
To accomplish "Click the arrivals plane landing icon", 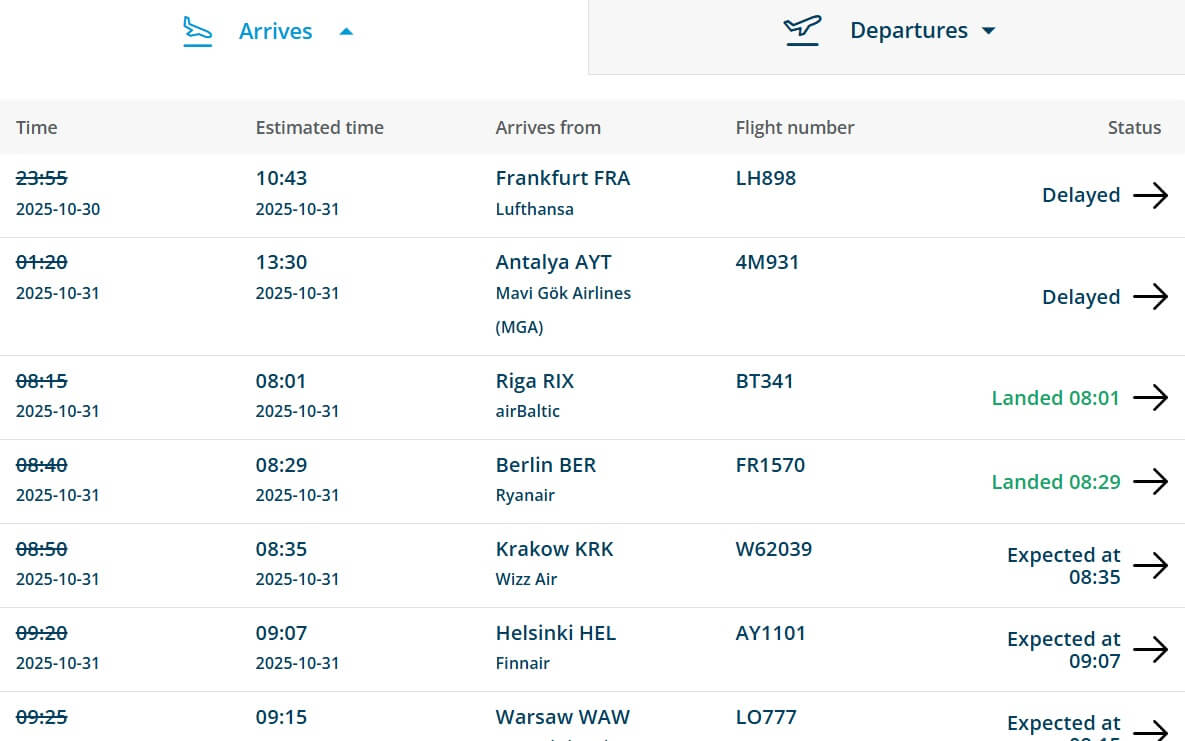I will pyautogui.click(x=198, y=31).
